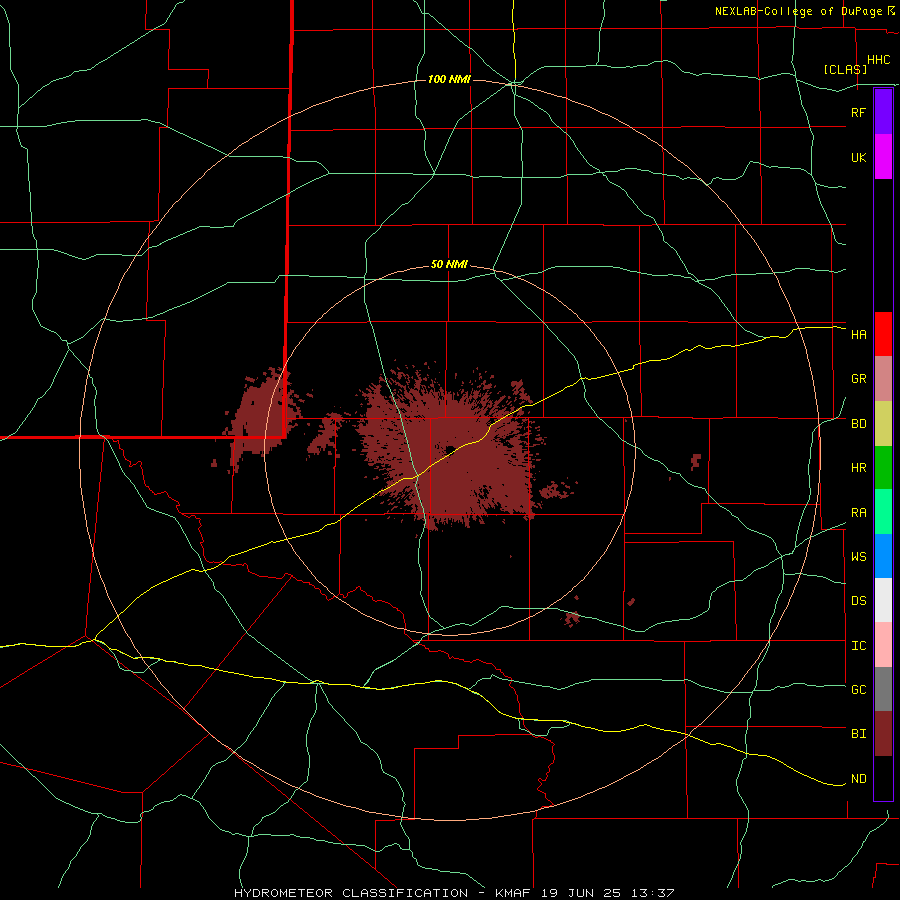Click the "RF" legend label
Screen dimensions: 900x900
point(858,112)
